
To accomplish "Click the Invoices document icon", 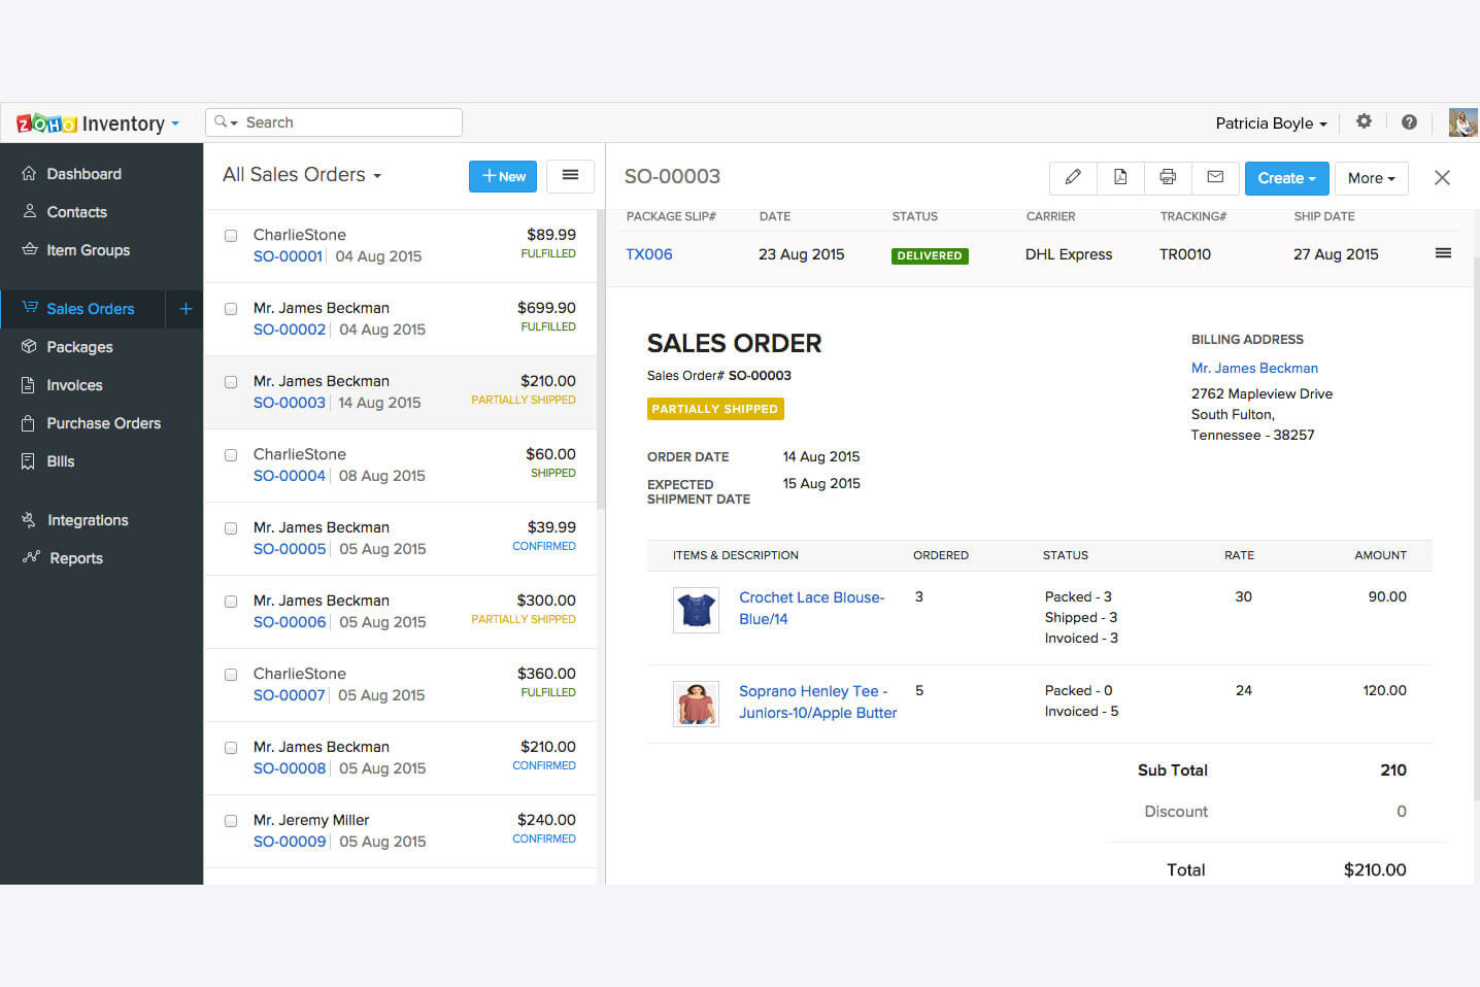I will point(28,384).
